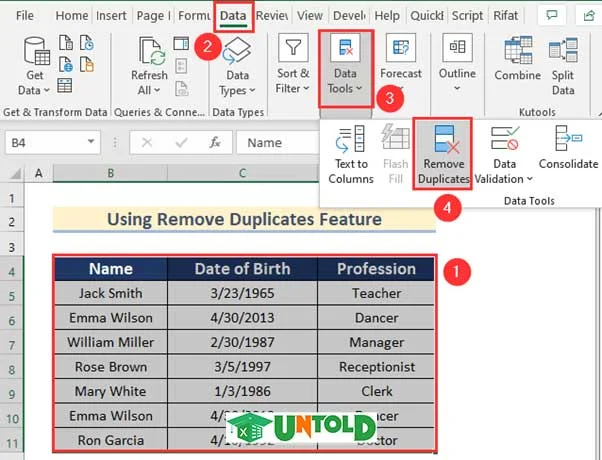The height and width of the screenshot is (460, 602).
Task: Select the Date of Birth header cell
Action: point(242,269)
